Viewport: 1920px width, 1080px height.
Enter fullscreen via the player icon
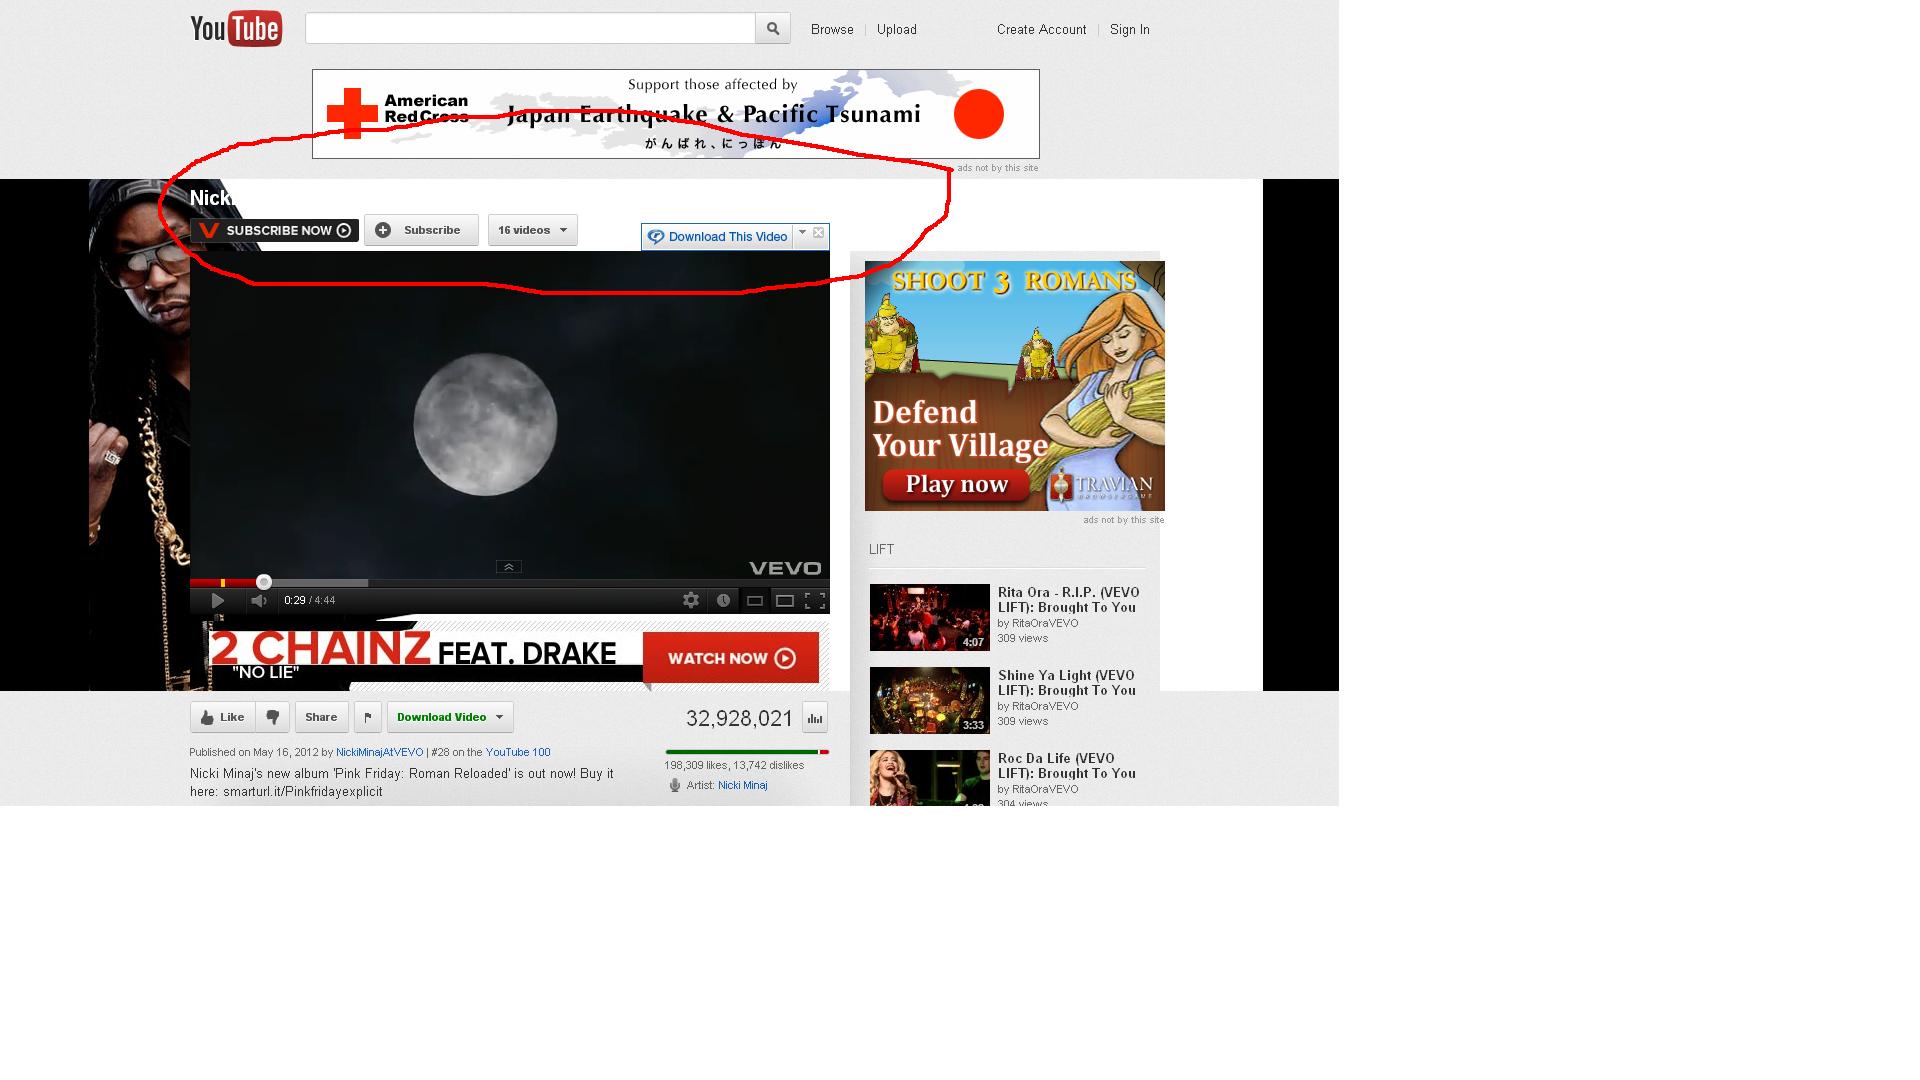(815, 601)
